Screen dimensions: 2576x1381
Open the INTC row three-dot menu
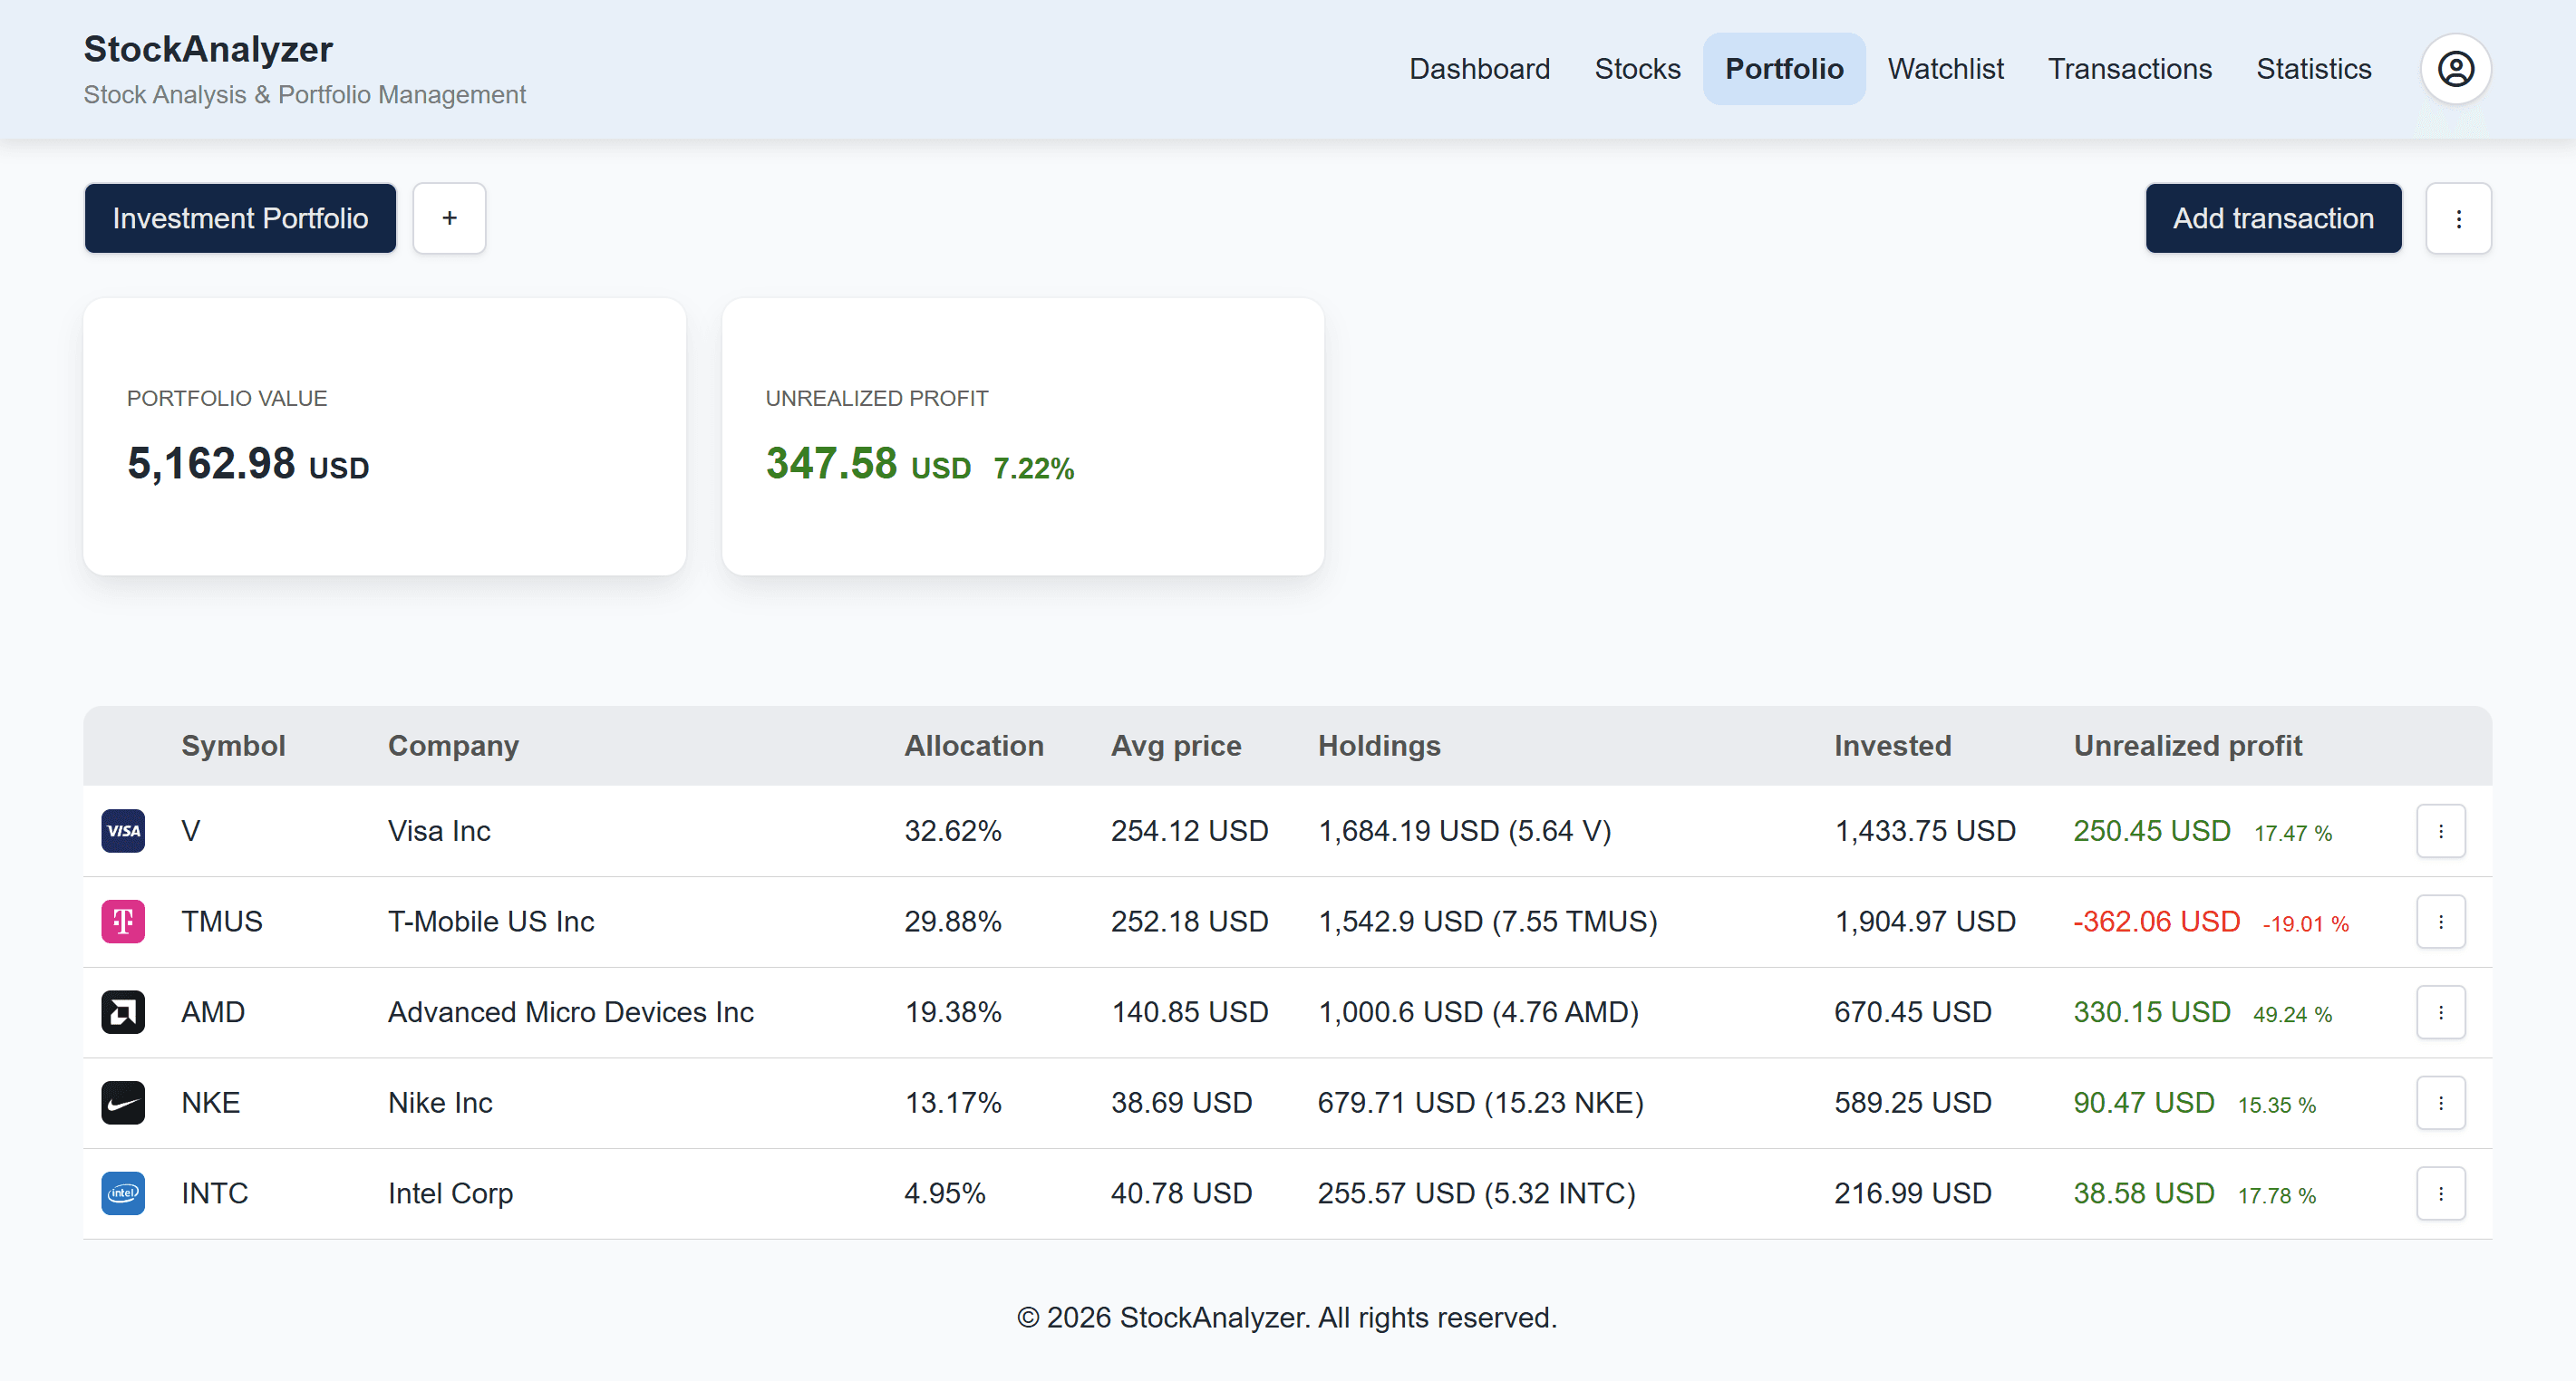click(x=2441, y=1193)
